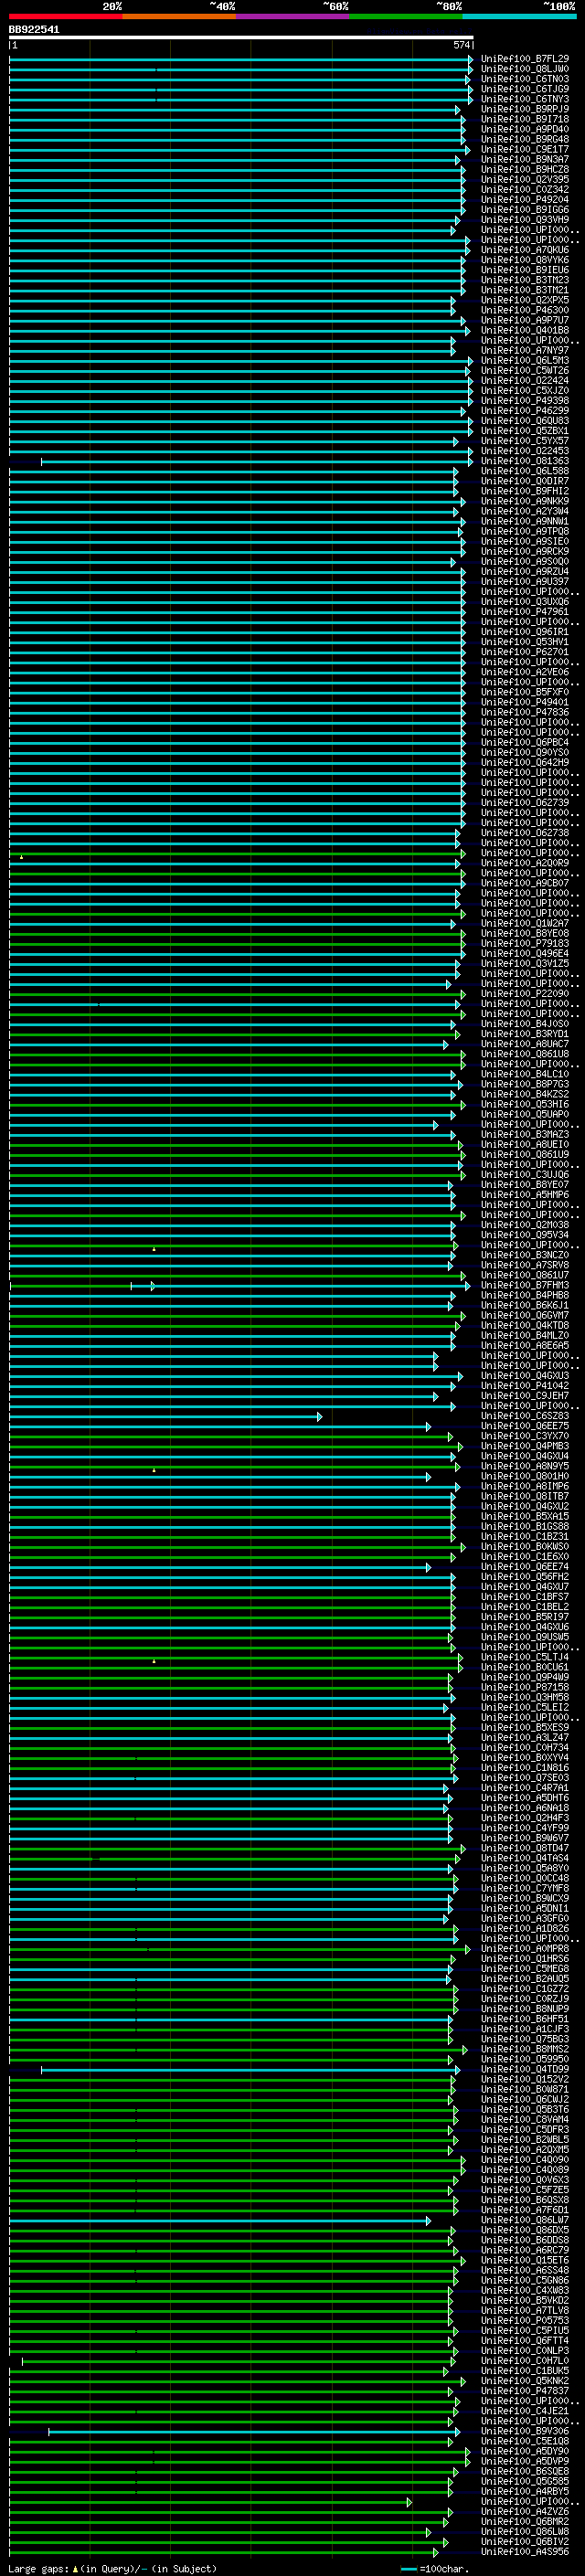Select hit label UniRef100_Q8LJW0
Viewport: 585px width, 2576px height.
click(524, 69)
